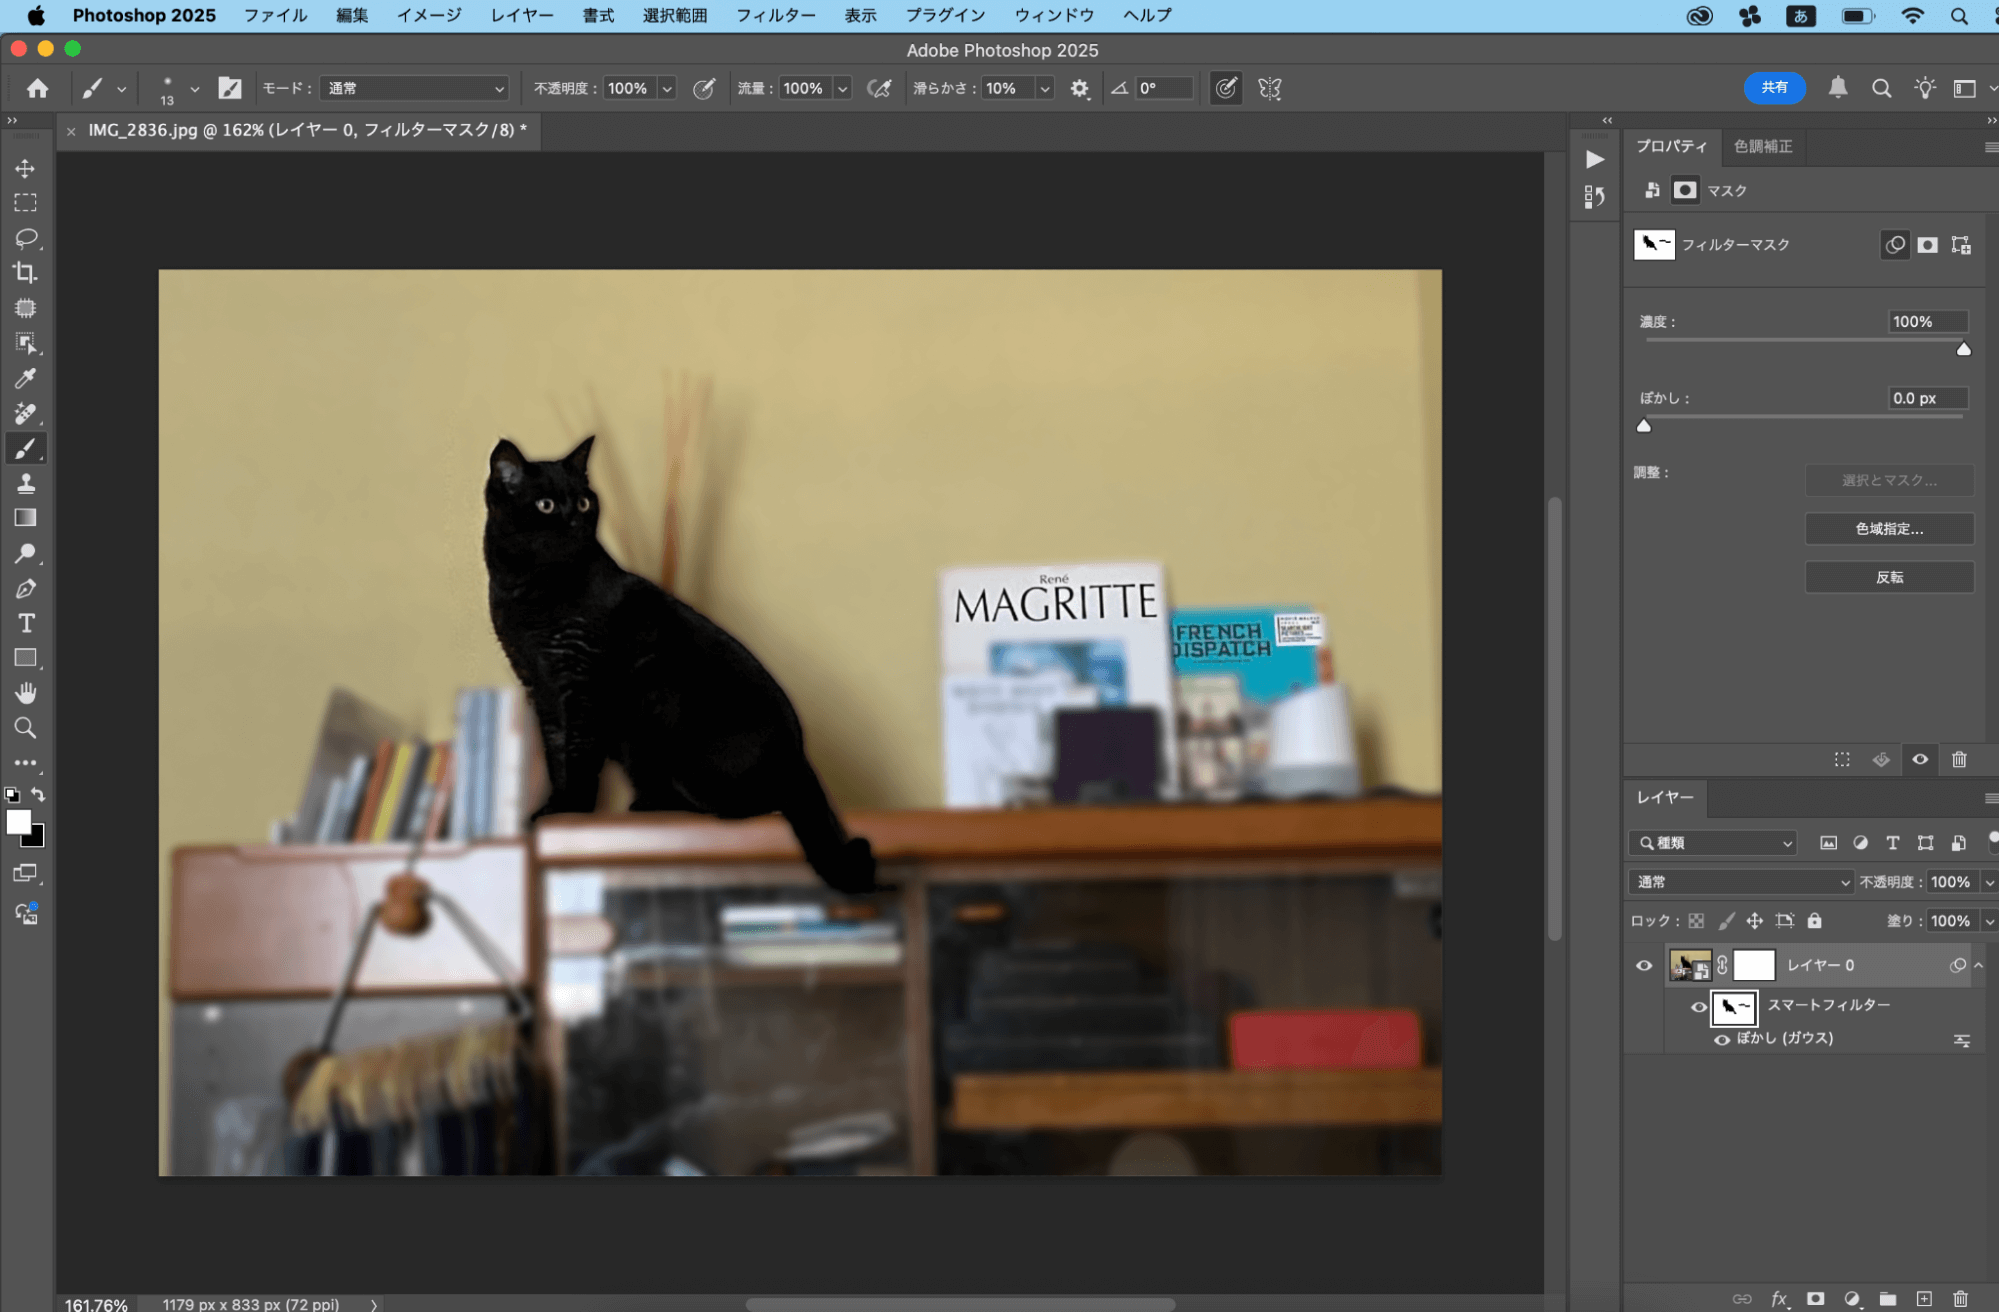Activate the Zoom tool
1999x1312 pixels.
point(26,728)
